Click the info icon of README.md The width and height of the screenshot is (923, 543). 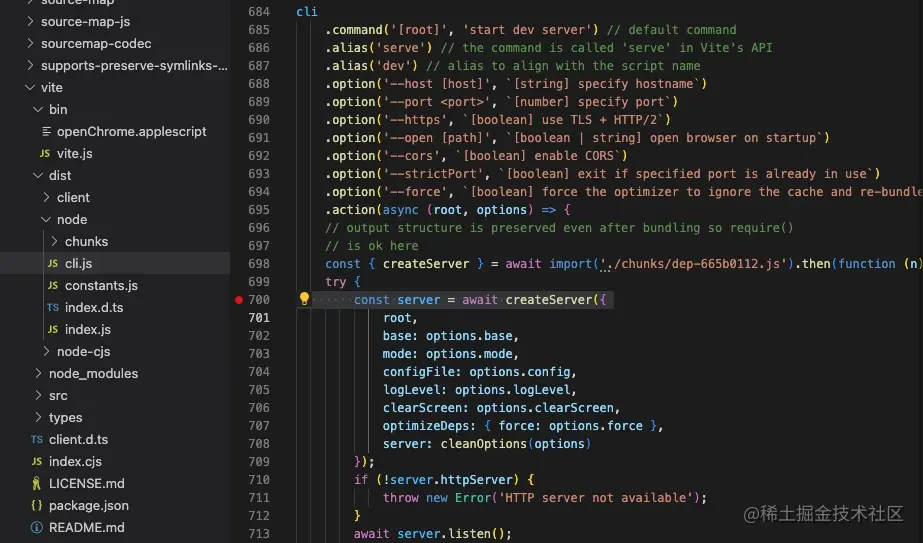36,528
